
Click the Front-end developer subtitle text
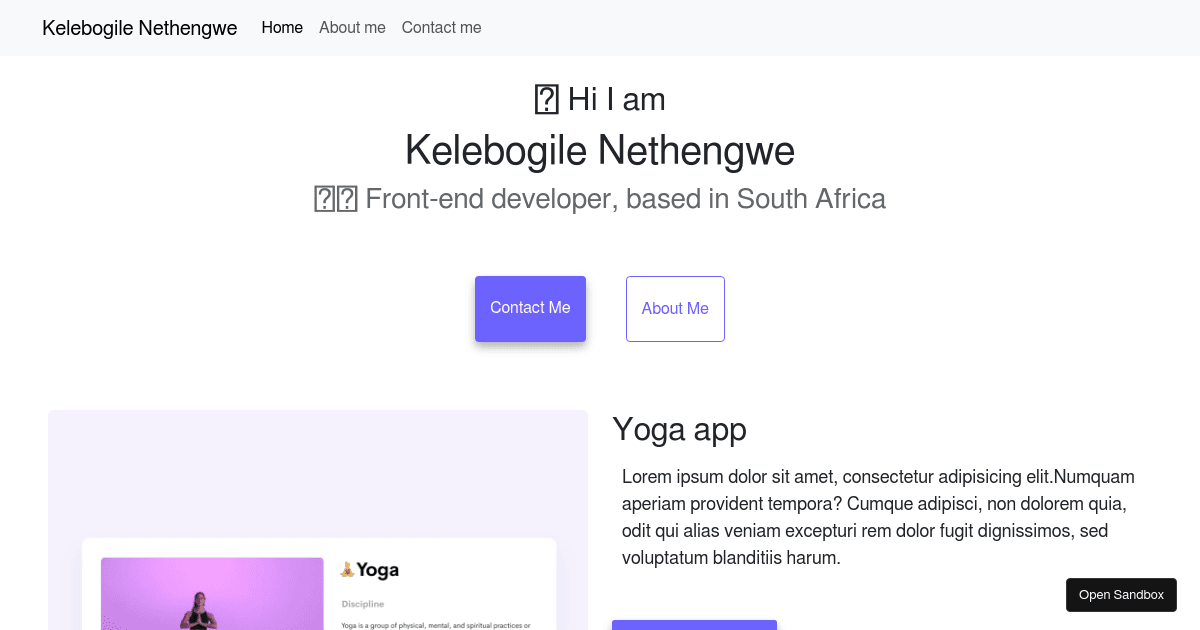(x=626, y=199)
